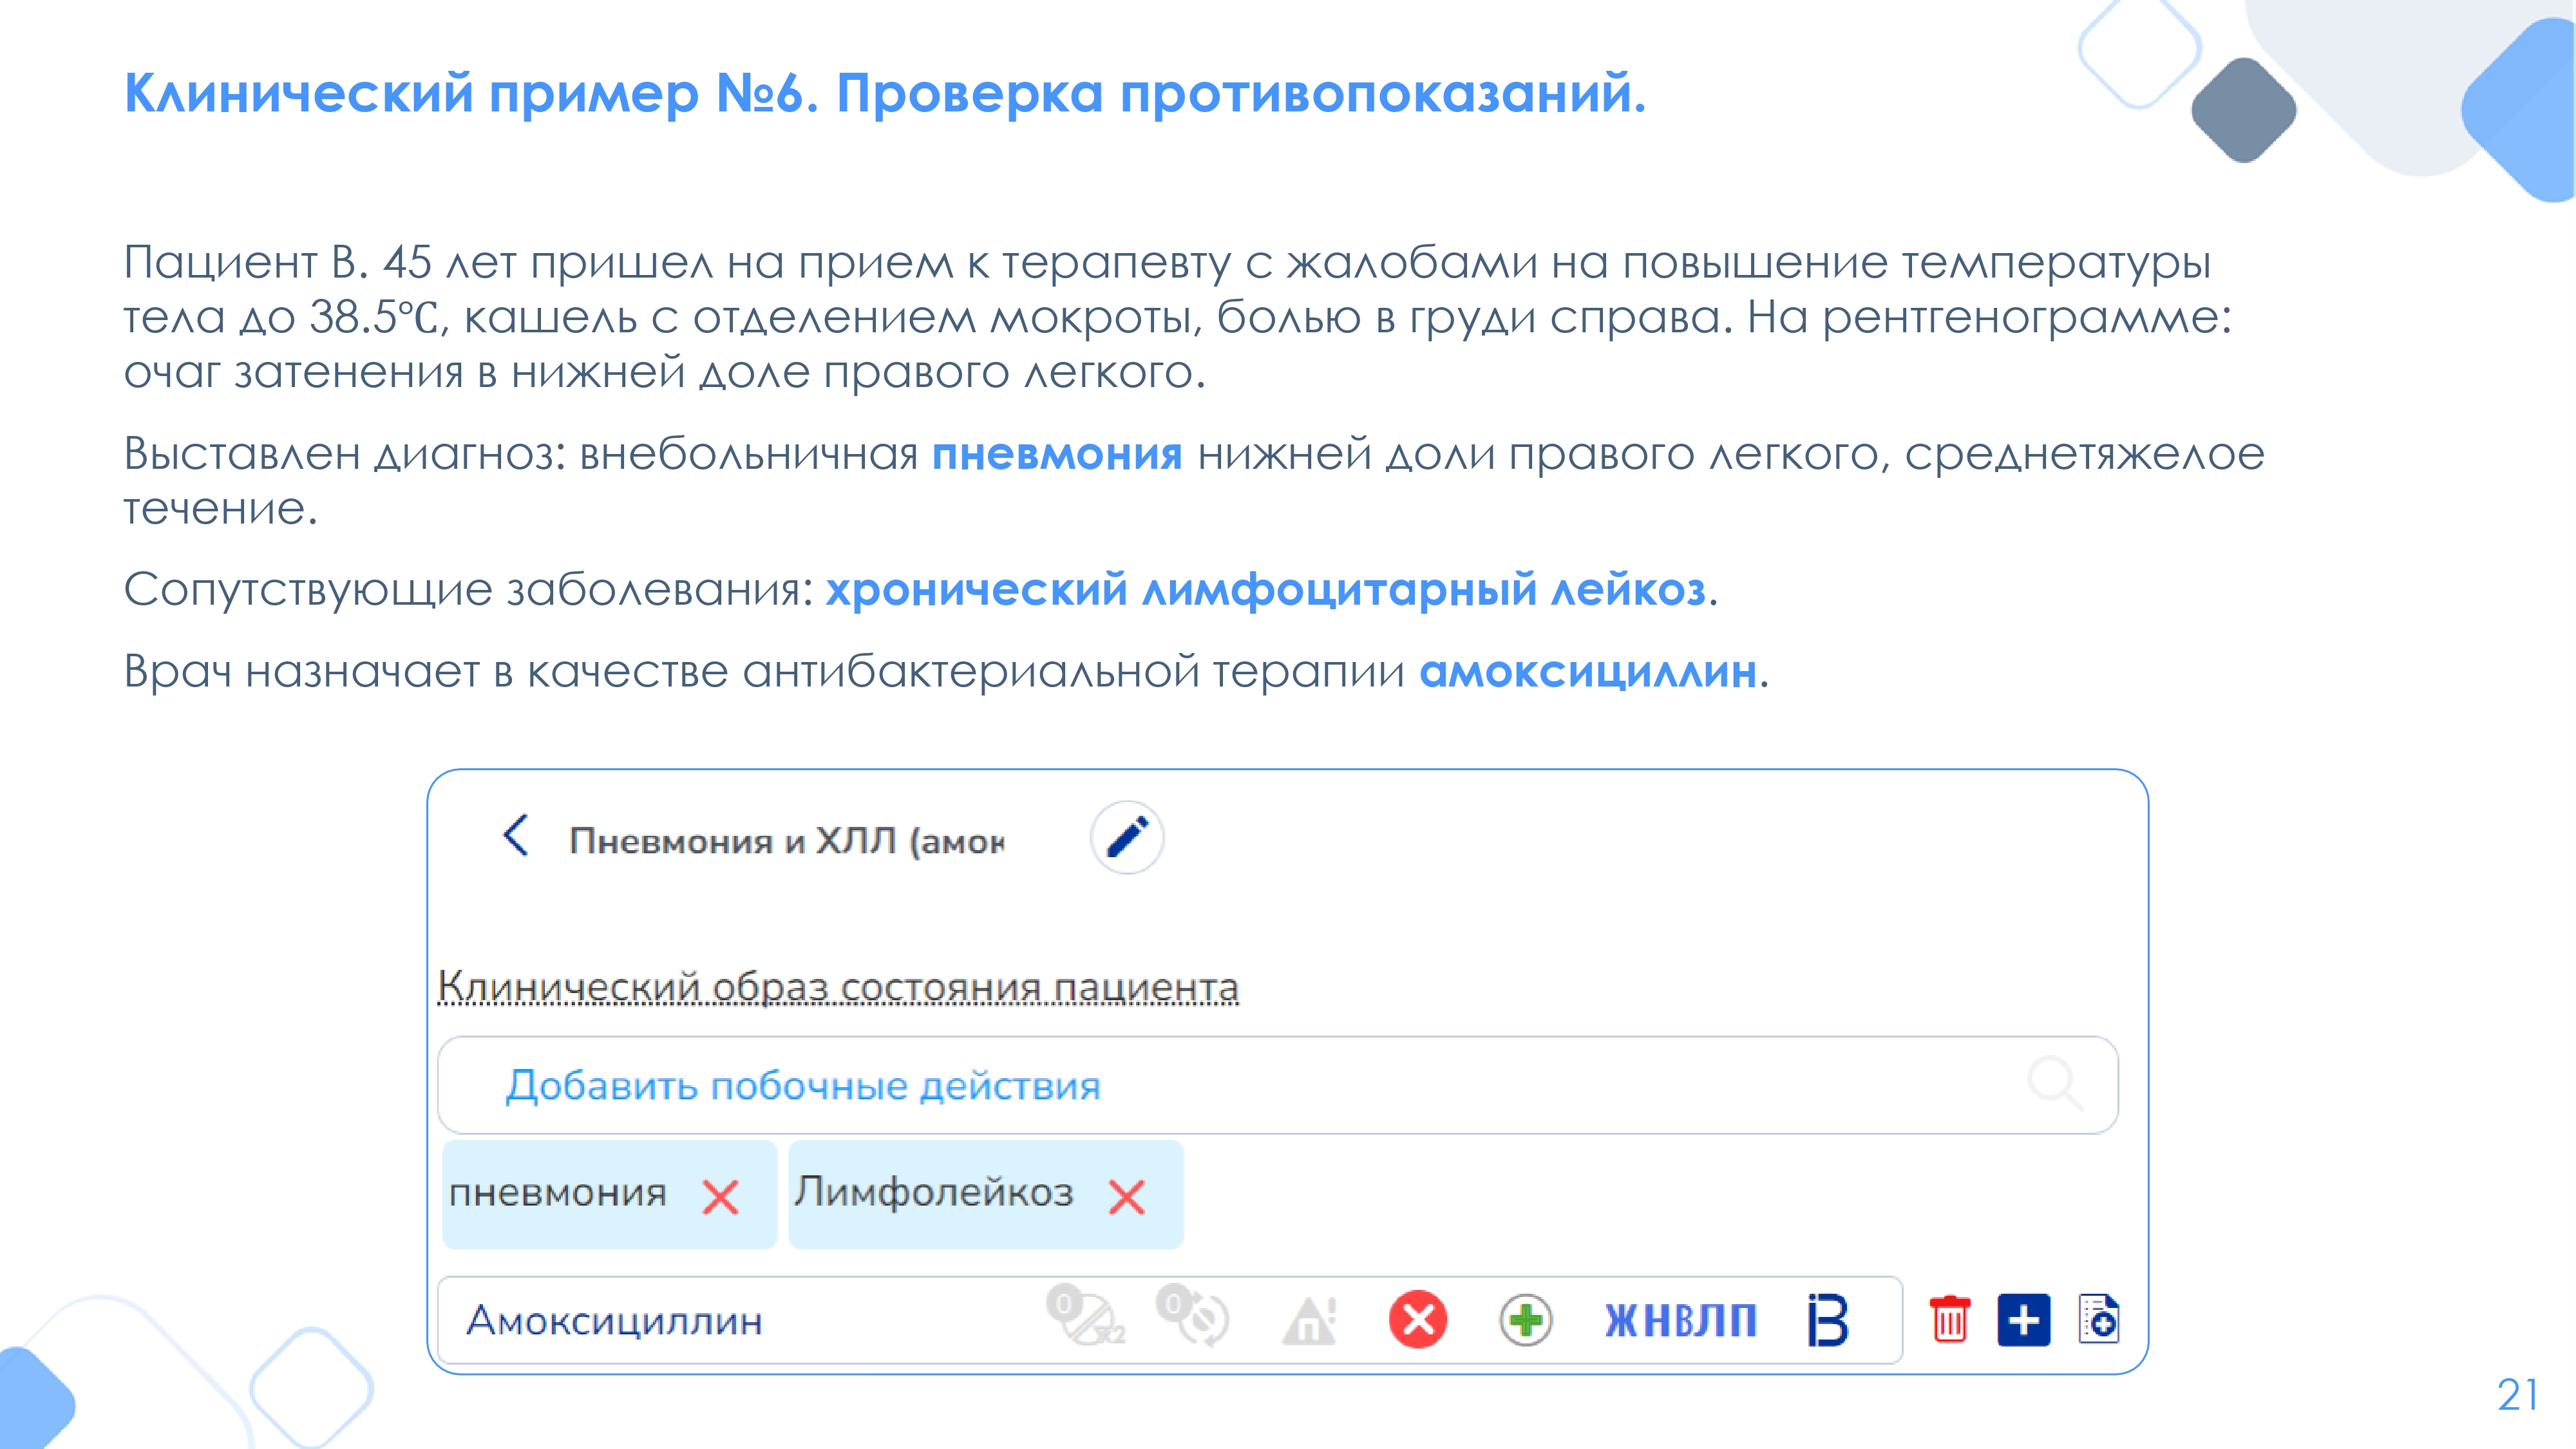Click the magnifier icon in search field
Screen dimensions: 2576x1449
[x=2055, y=1084]
